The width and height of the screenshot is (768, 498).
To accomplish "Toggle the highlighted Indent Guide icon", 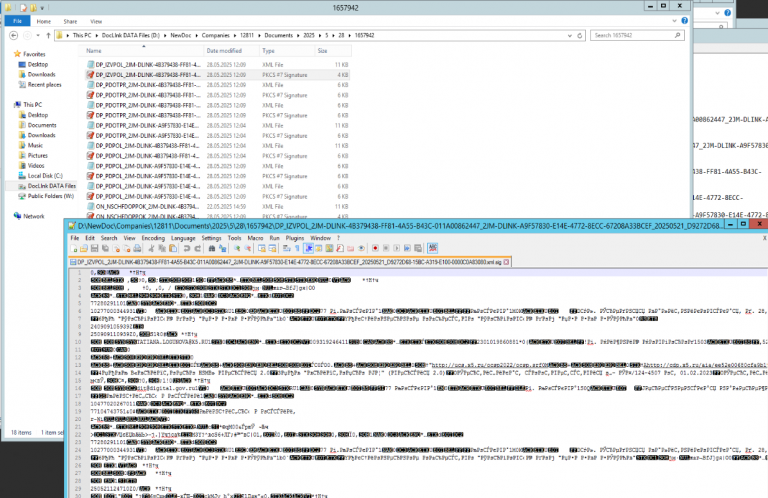I will point(309,248).
